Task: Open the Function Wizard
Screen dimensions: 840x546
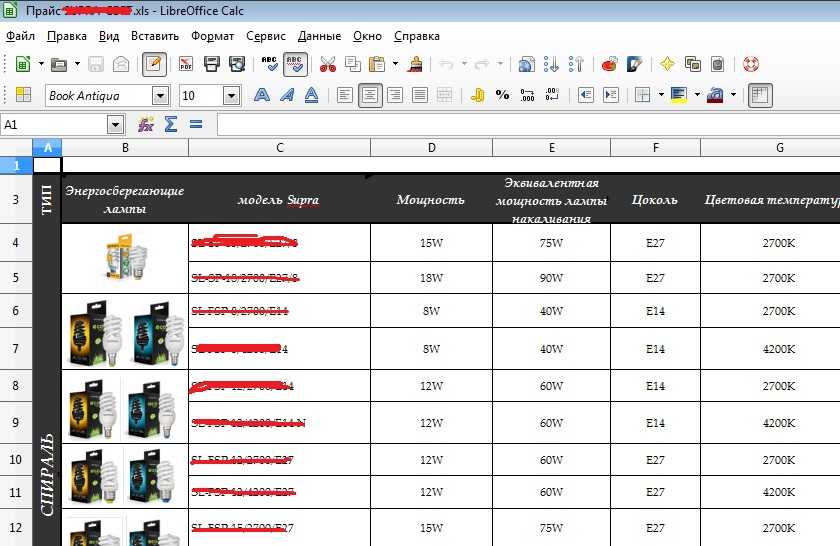Action: 146,125
